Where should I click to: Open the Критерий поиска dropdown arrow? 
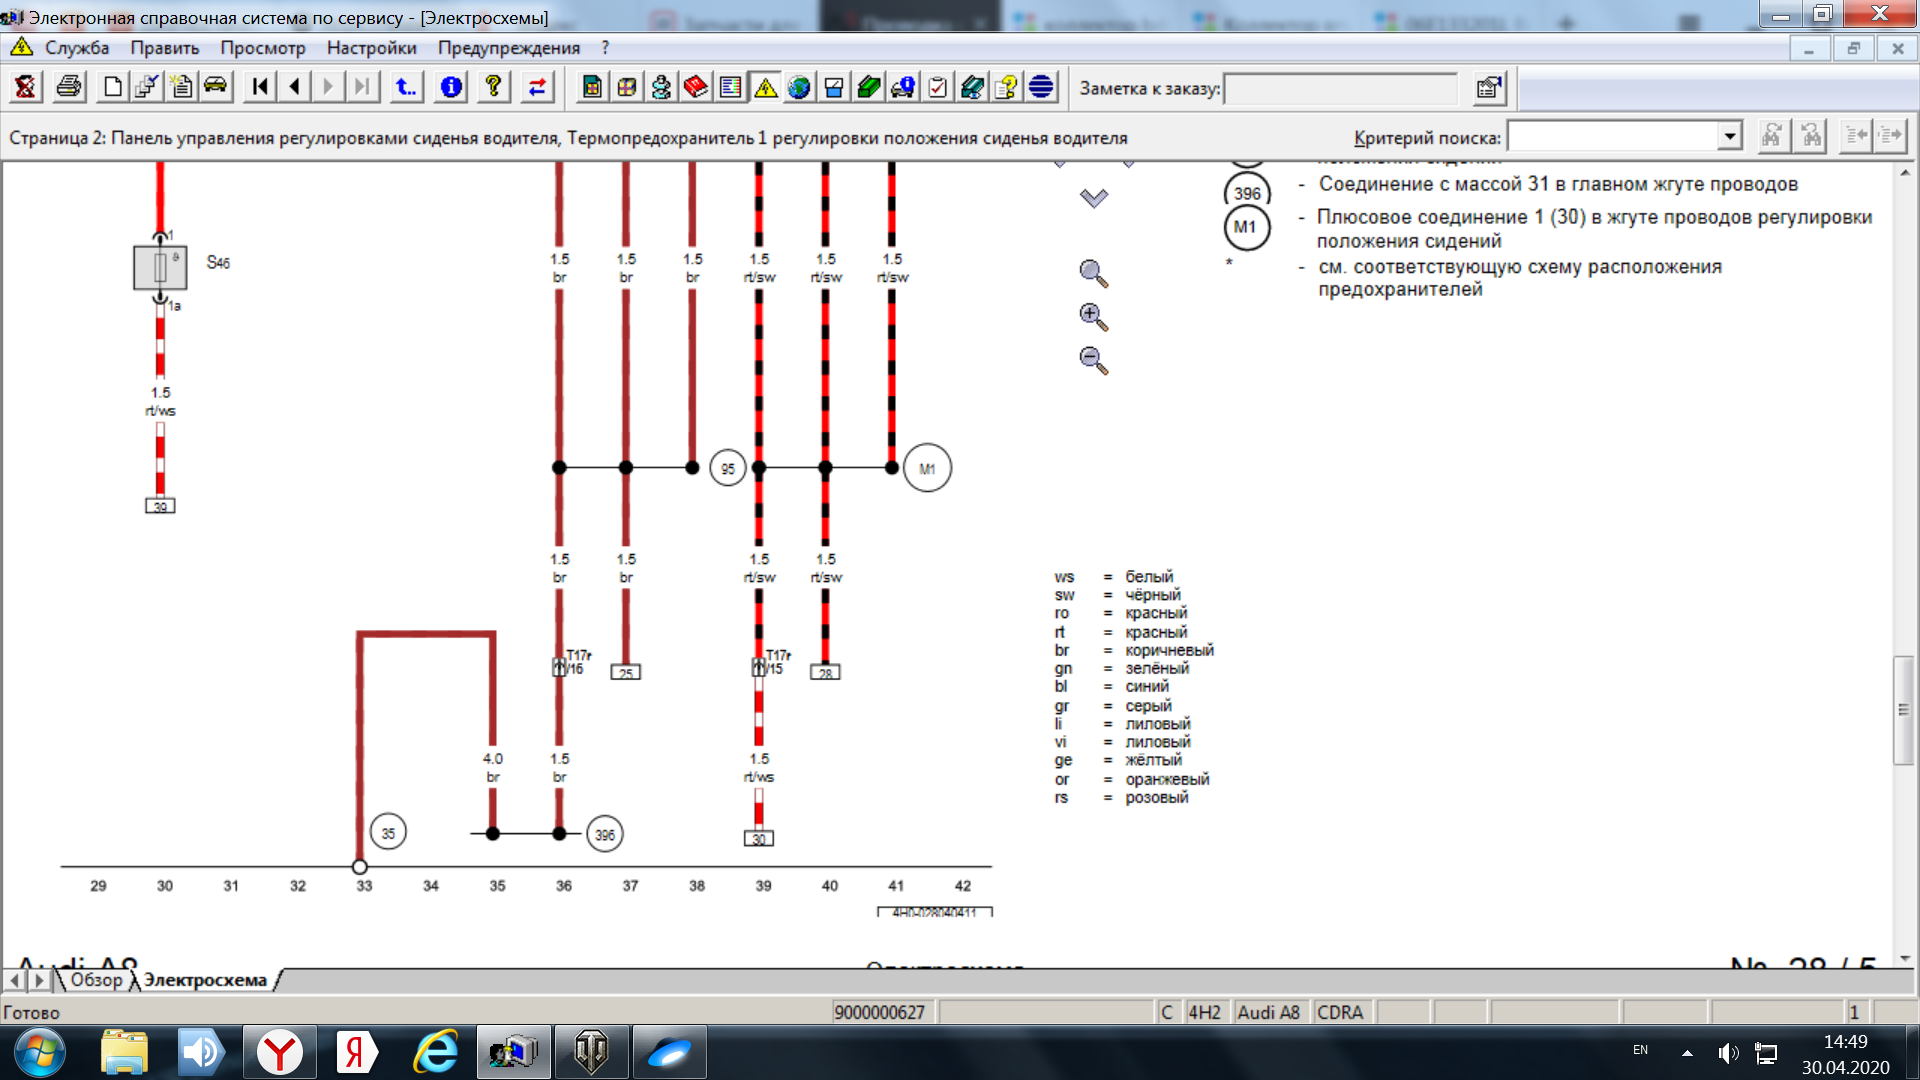pyautogui.click(x=1730, y=136)
